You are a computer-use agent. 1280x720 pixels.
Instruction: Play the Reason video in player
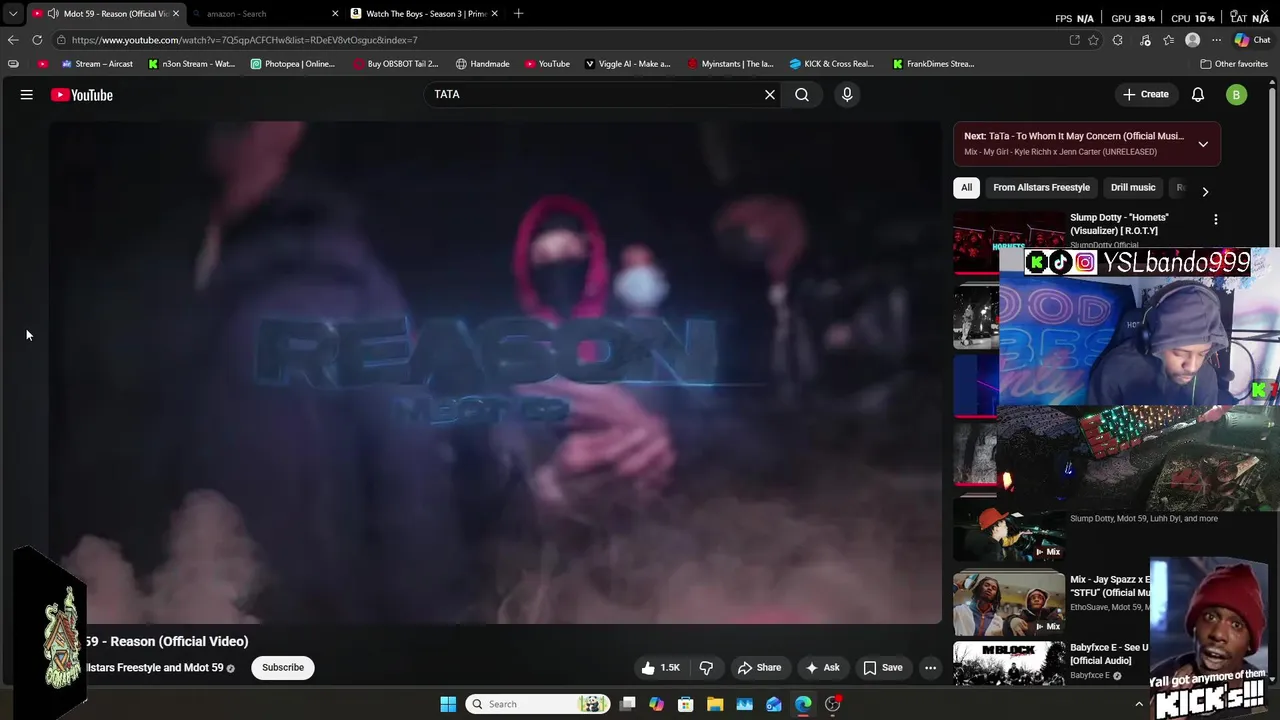click(495, 372)
